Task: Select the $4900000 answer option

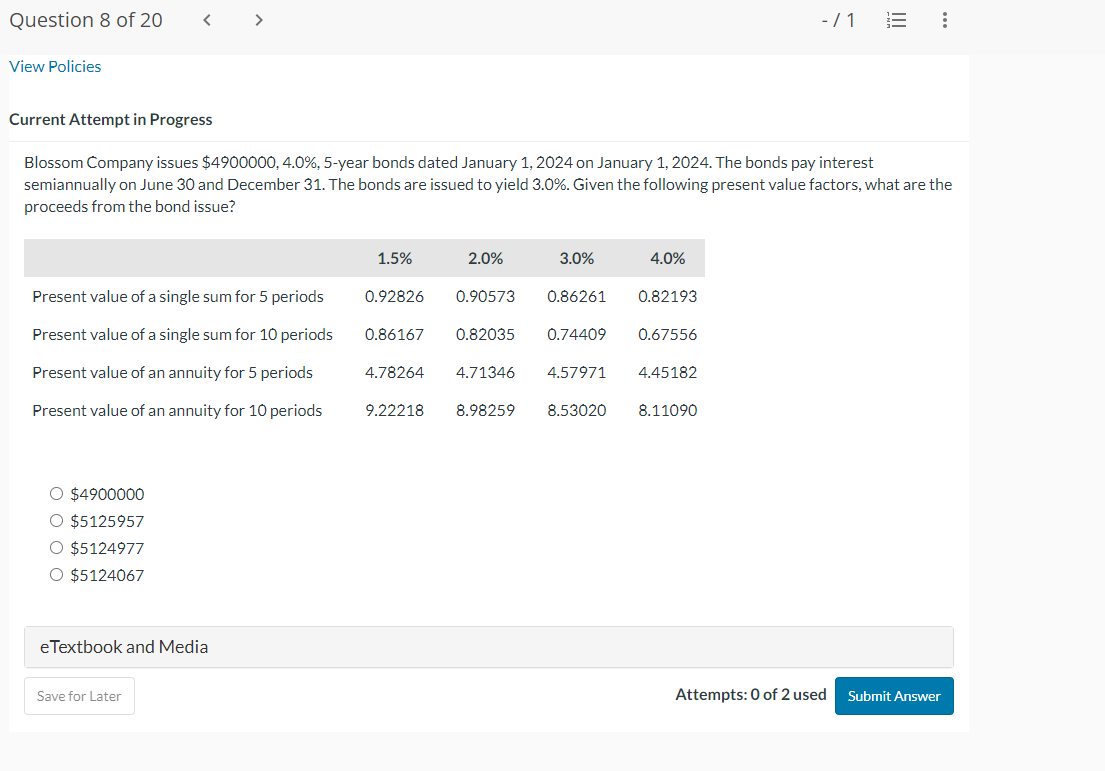Action: pos(57,494)
